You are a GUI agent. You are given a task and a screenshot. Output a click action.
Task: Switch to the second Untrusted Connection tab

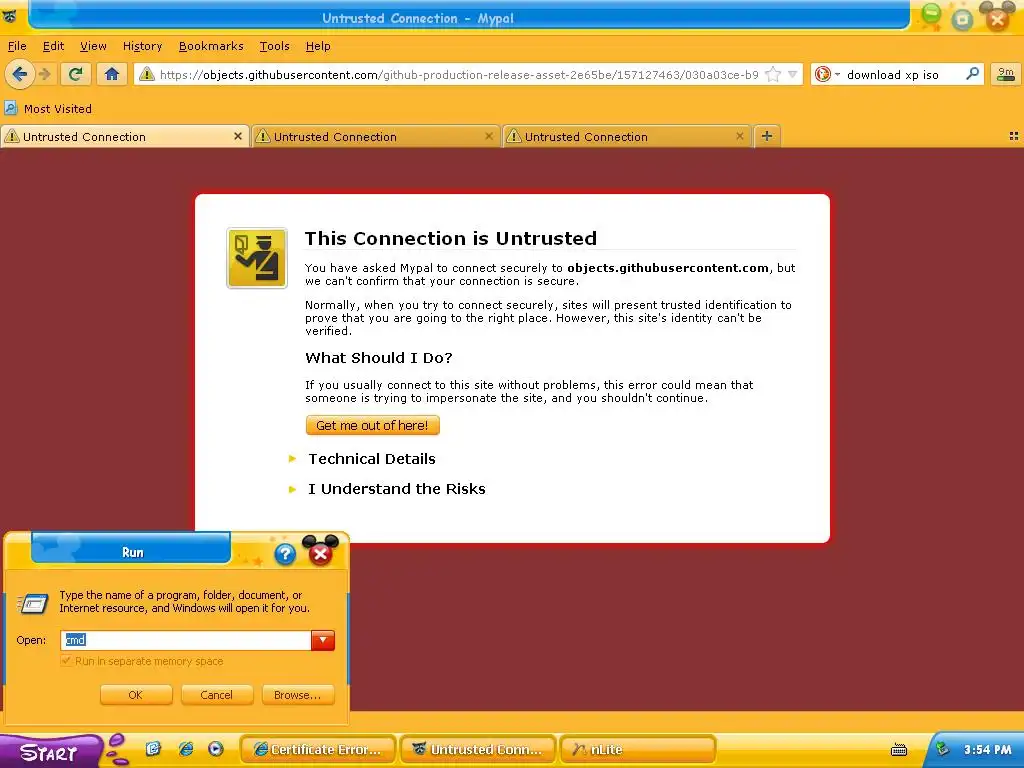click(x=376, y=136)
